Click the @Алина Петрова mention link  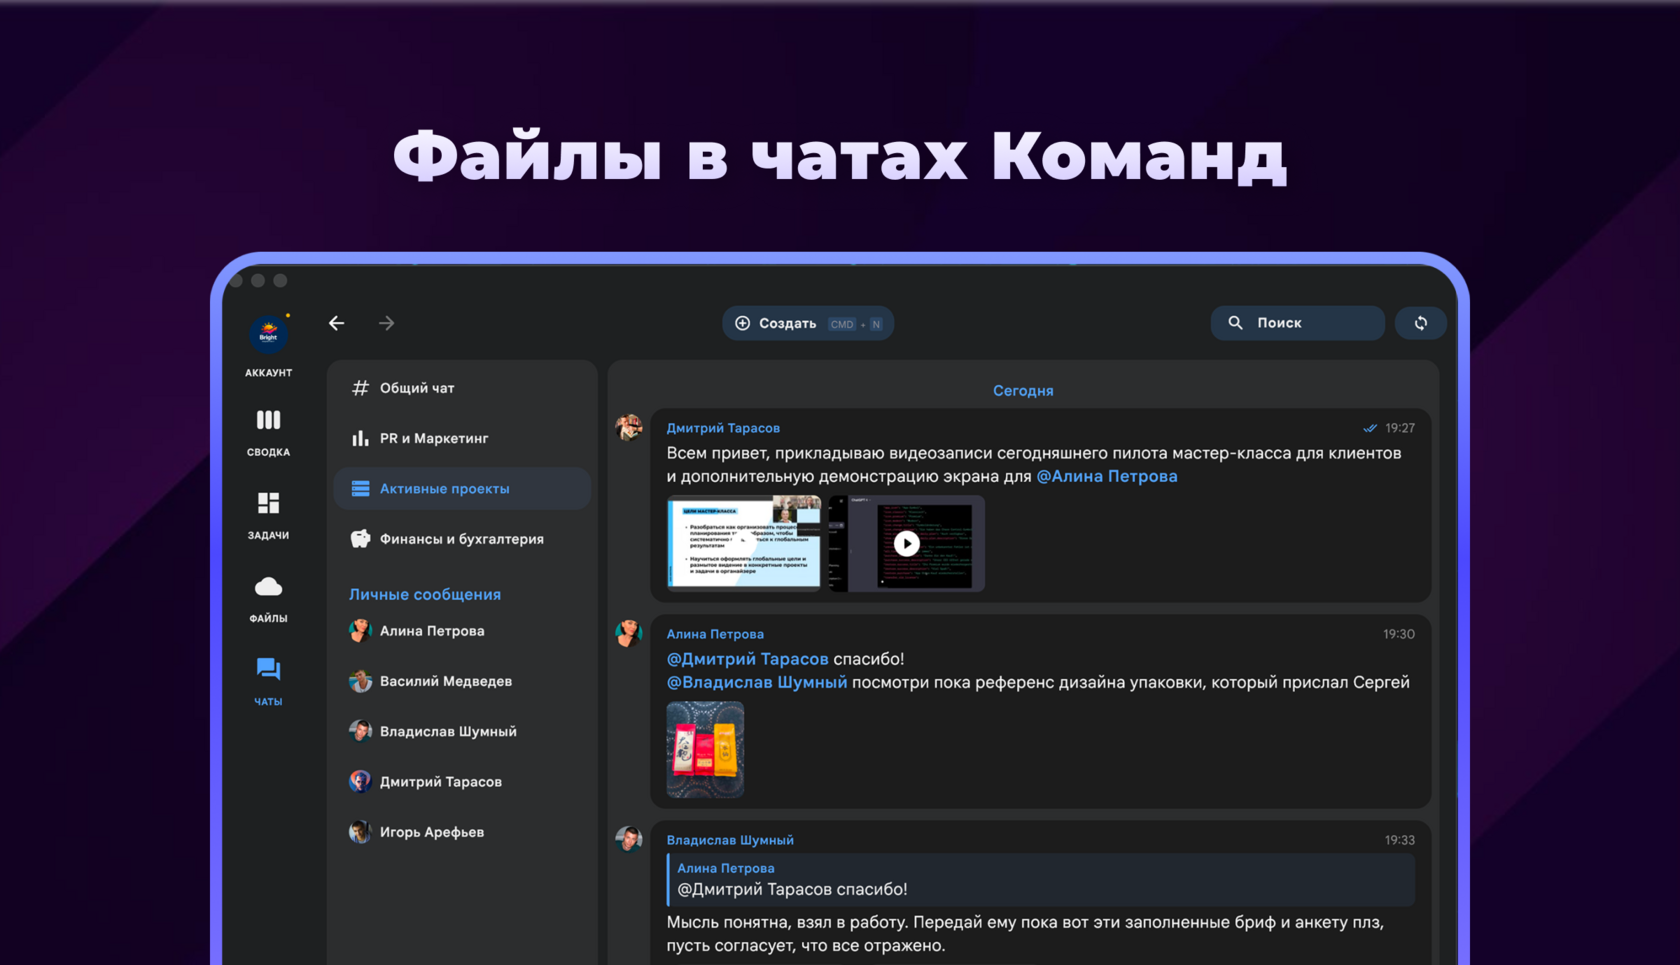pyautogui.click(x=1106, y=476)
